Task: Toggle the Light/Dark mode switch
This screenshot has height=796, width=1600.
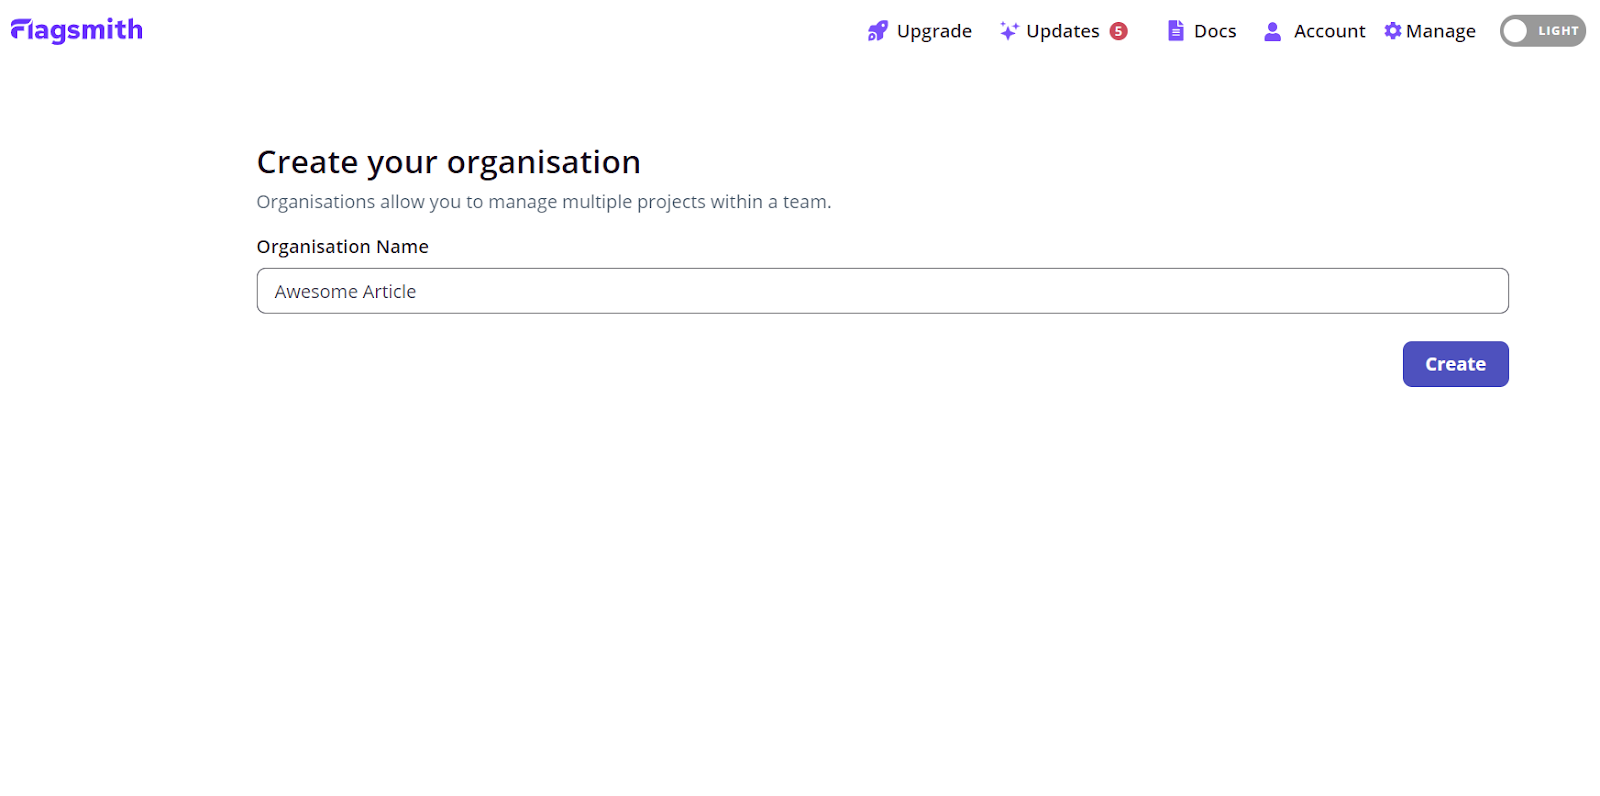Action: 1542,31
